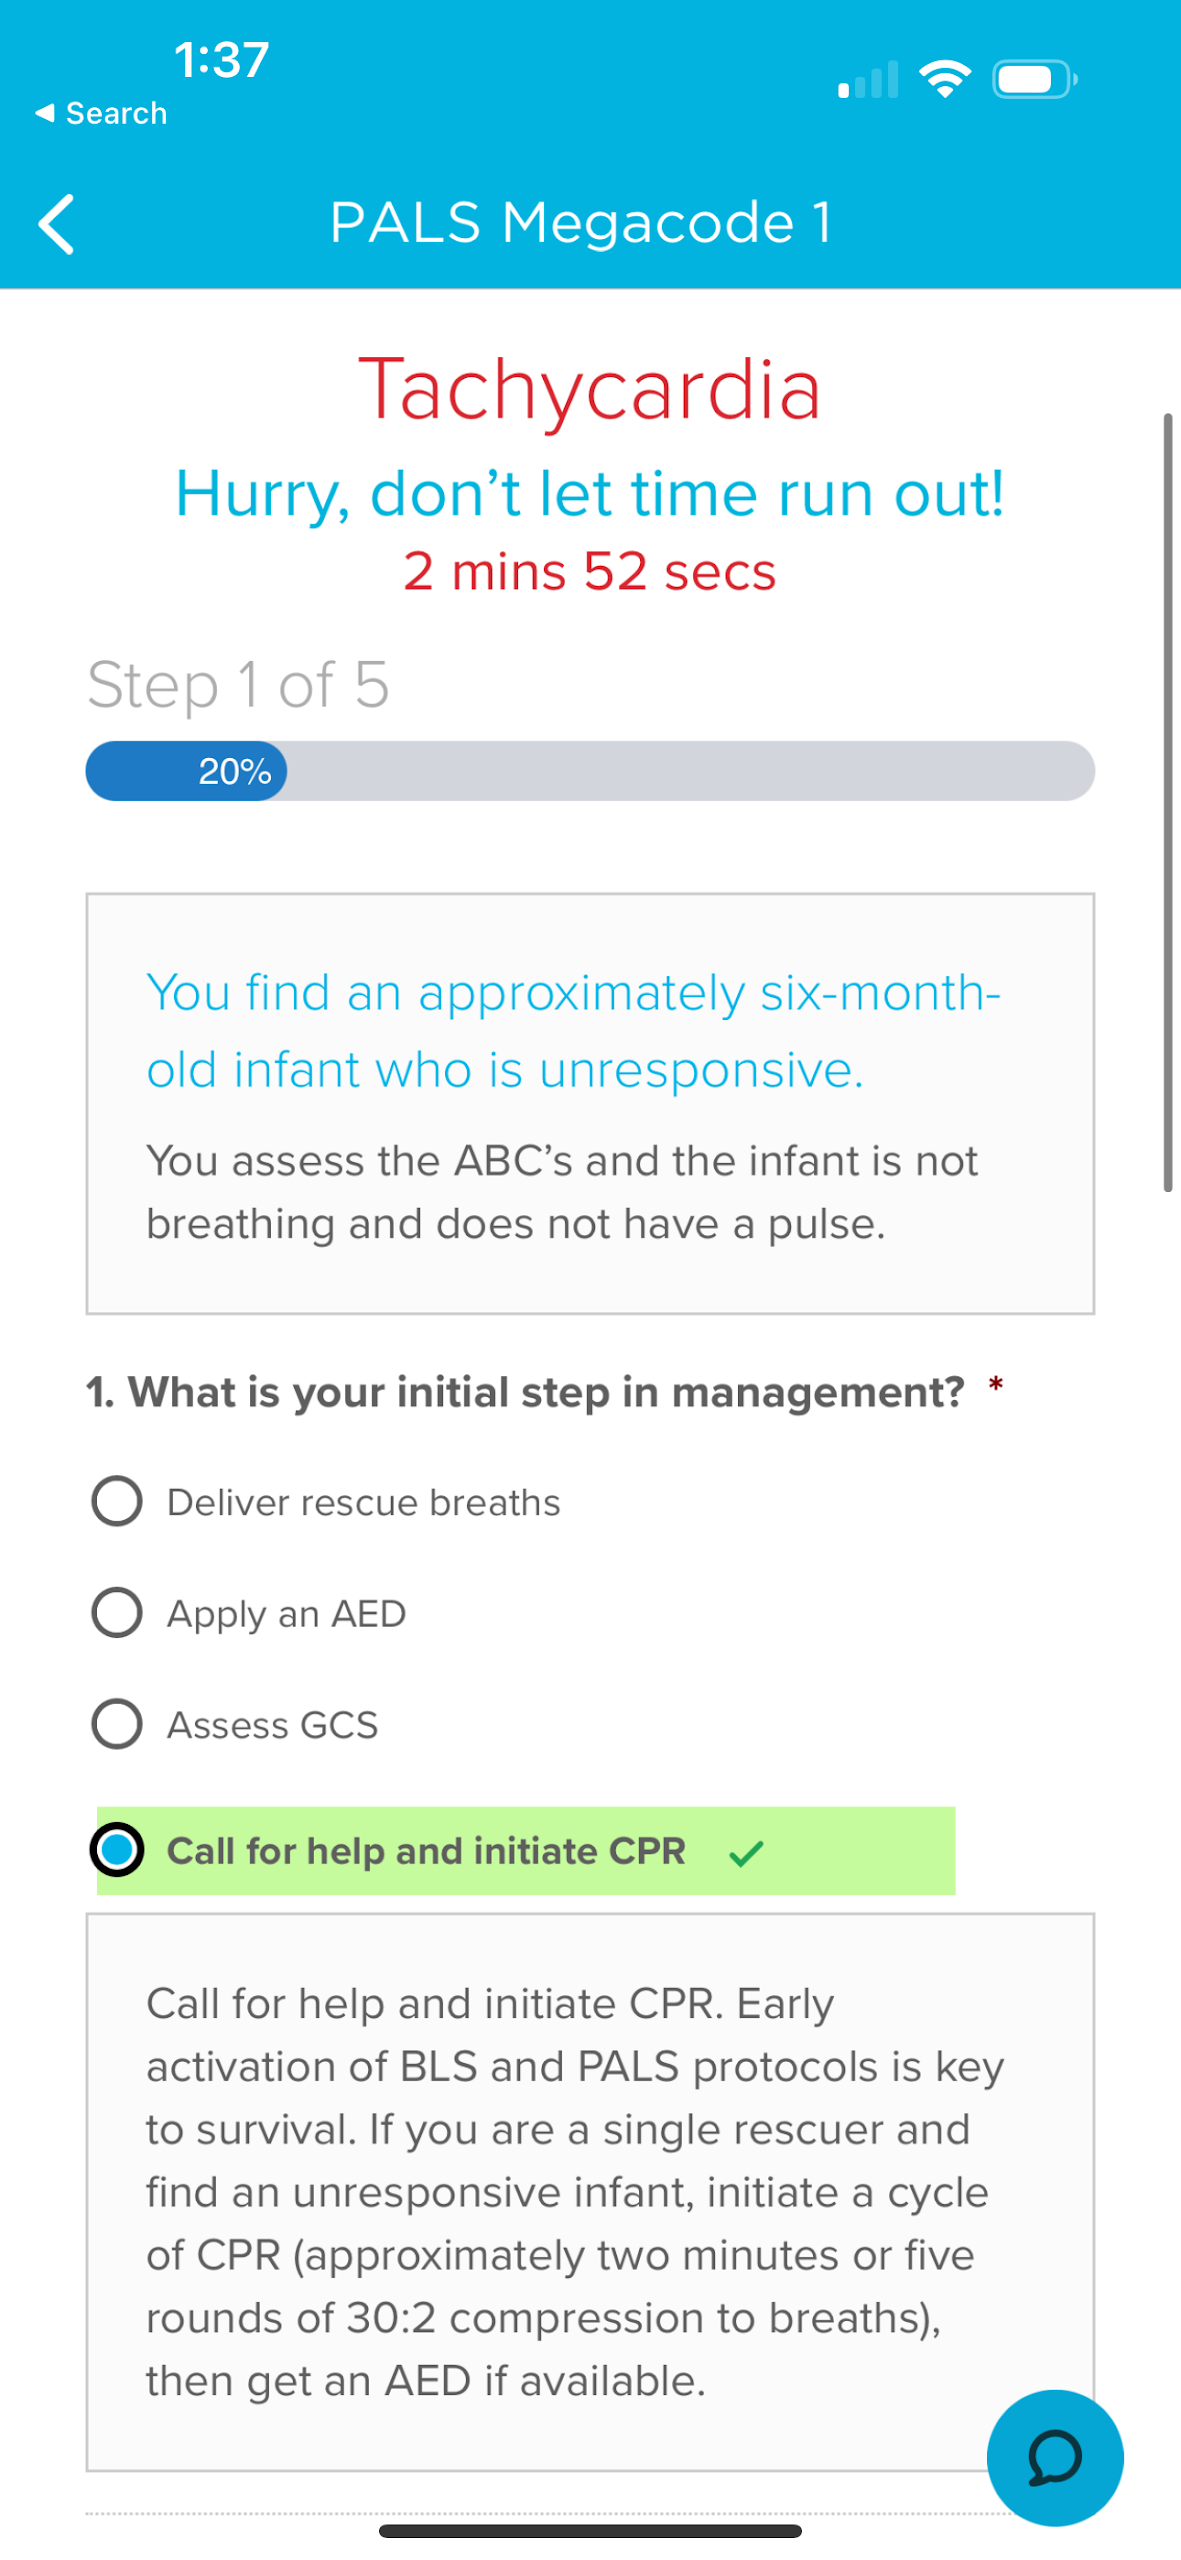The height and width of the screenshot is (2560, 1181).
Task: Tap the six-month-old infant scenario box
Action: (590, 1104)
